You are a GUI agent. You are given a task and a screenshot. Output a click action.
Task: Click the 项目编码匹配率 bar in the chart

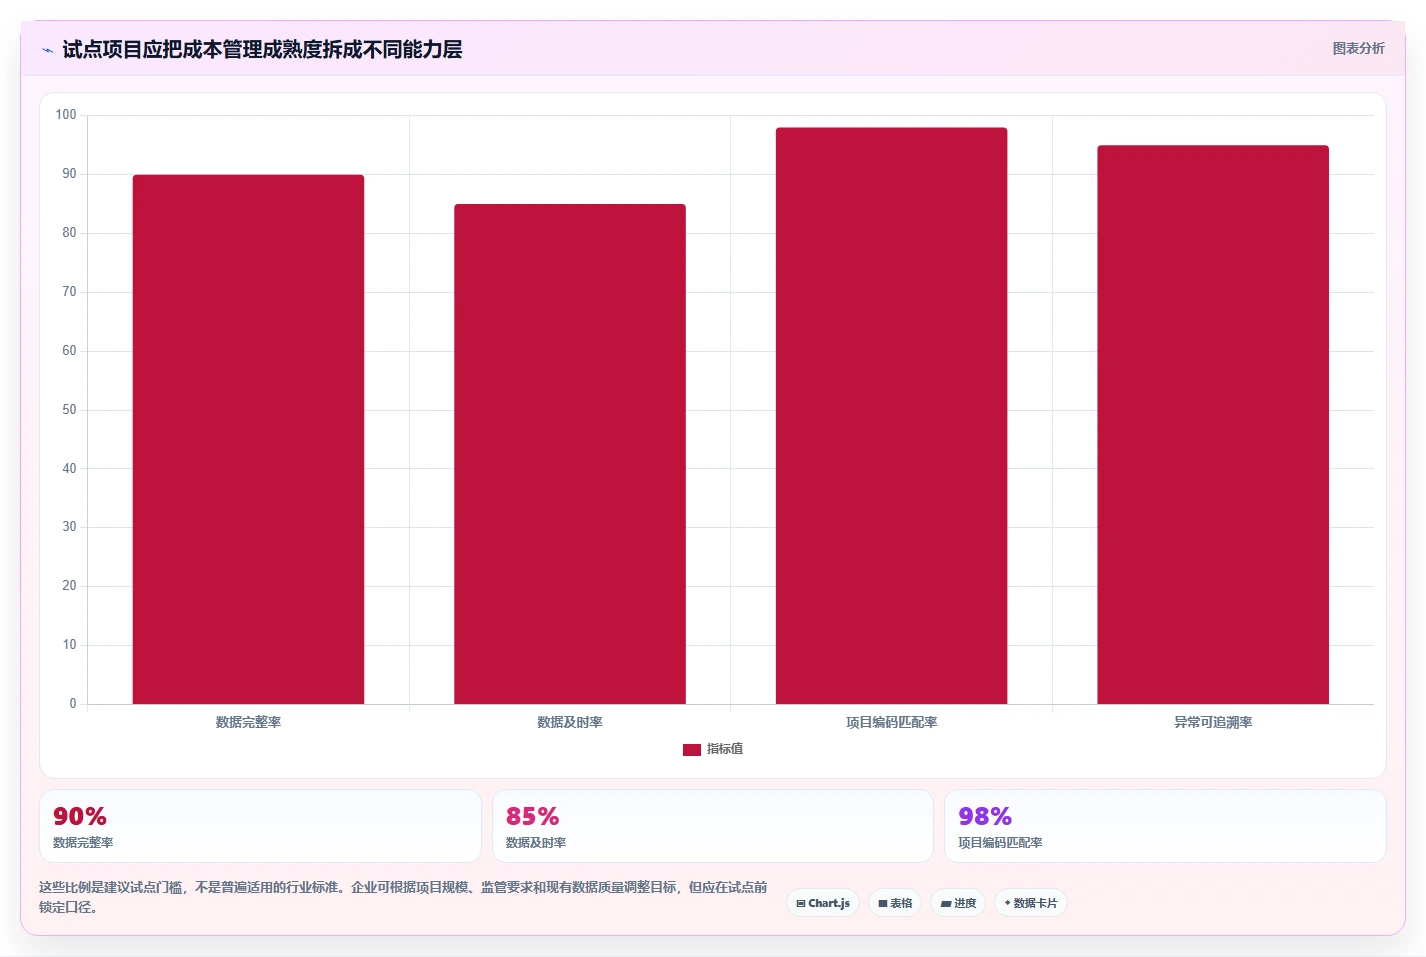click(x=891, y=416)
